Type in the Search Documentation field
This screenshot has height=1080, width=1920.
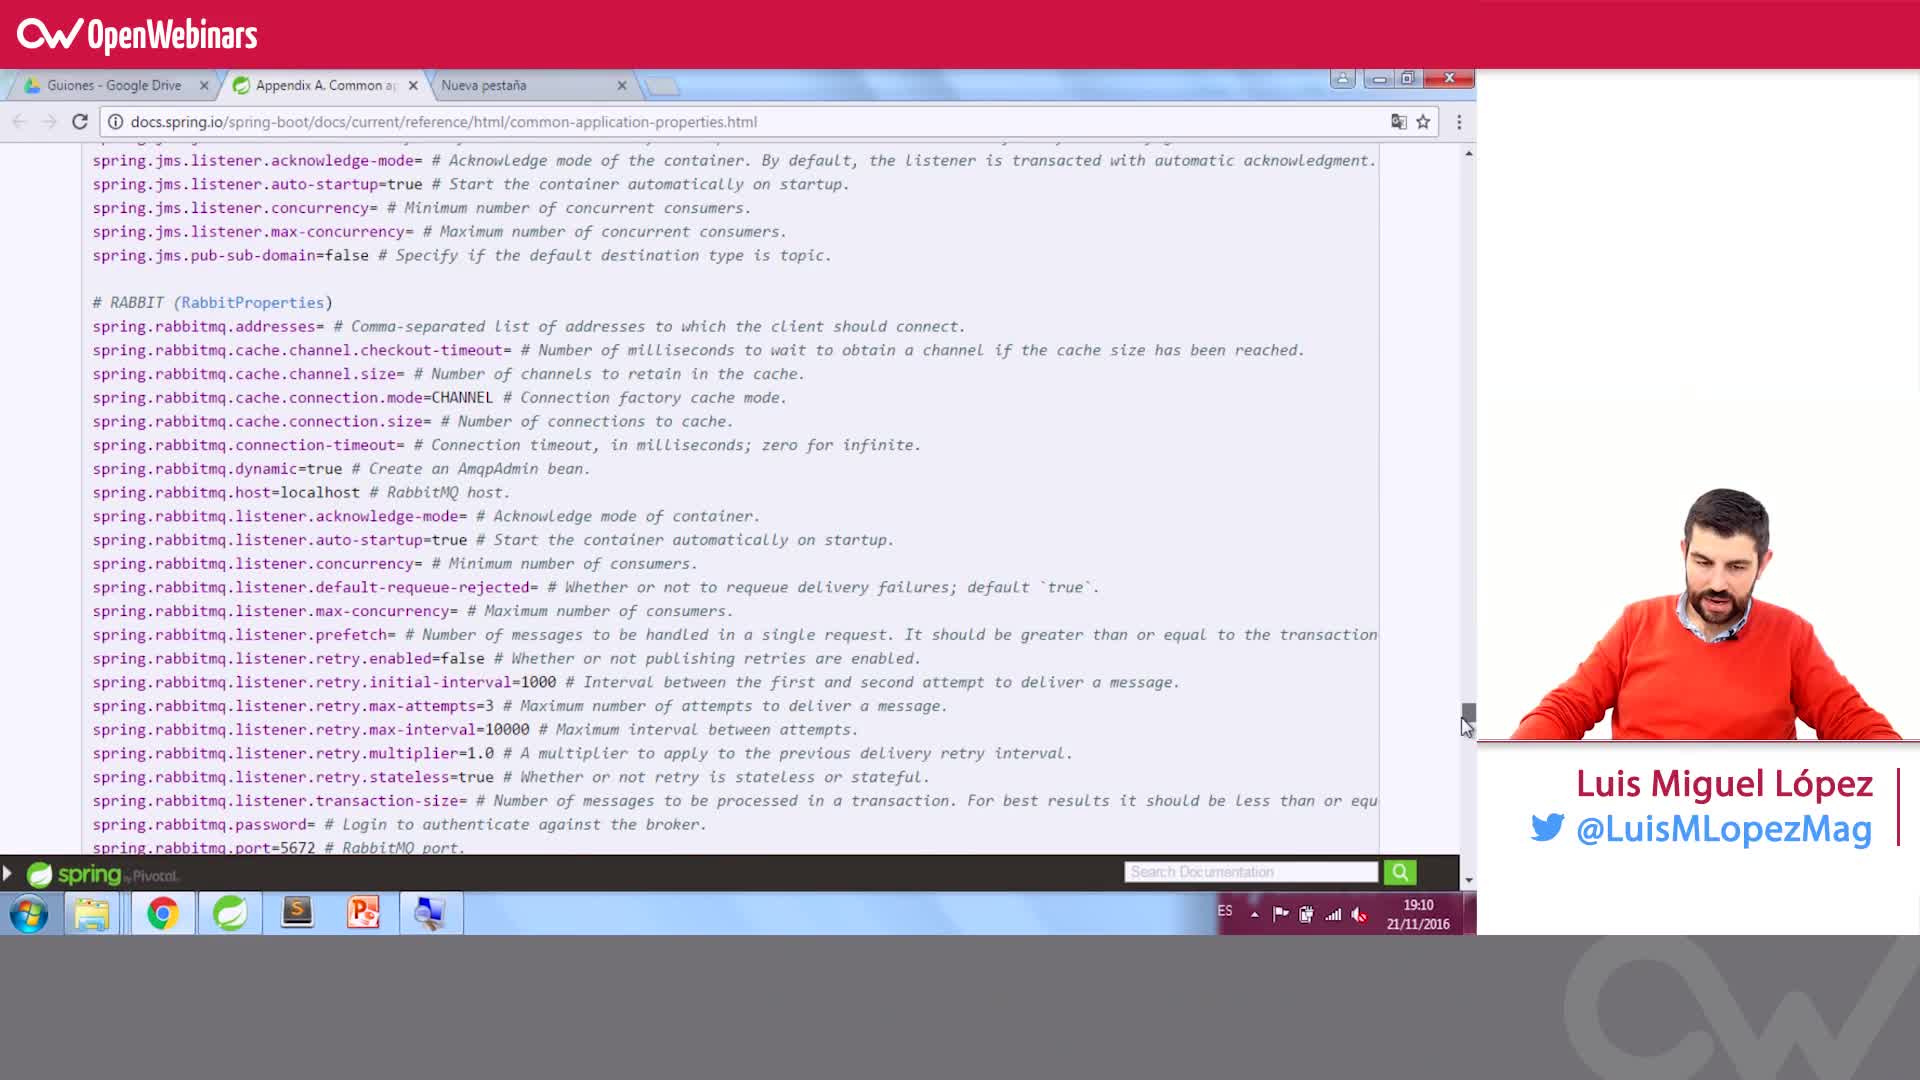(1248, 871)
